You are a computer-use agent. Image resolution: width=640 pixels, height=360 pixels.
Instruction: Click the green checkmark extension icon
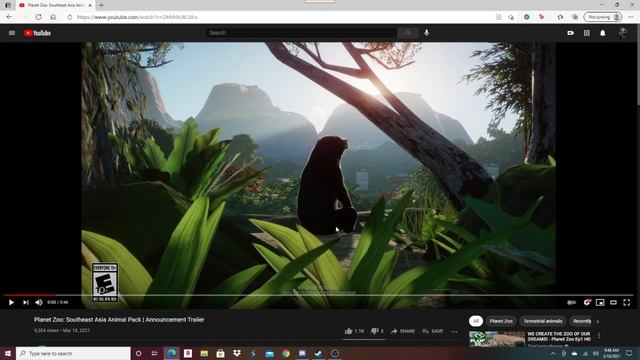coord(527,17)
